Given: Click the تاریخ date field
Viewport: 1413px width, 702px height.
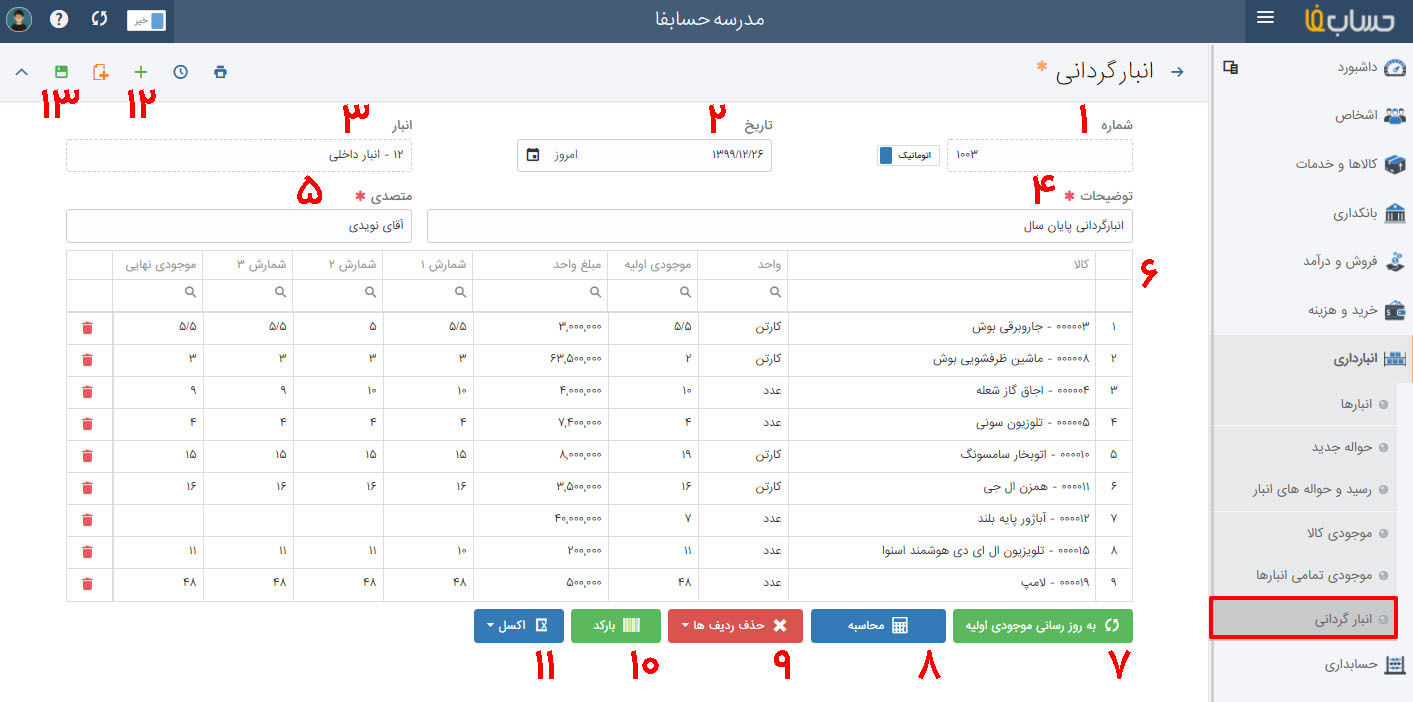Looking at the screenshot, I should [645, 155].
